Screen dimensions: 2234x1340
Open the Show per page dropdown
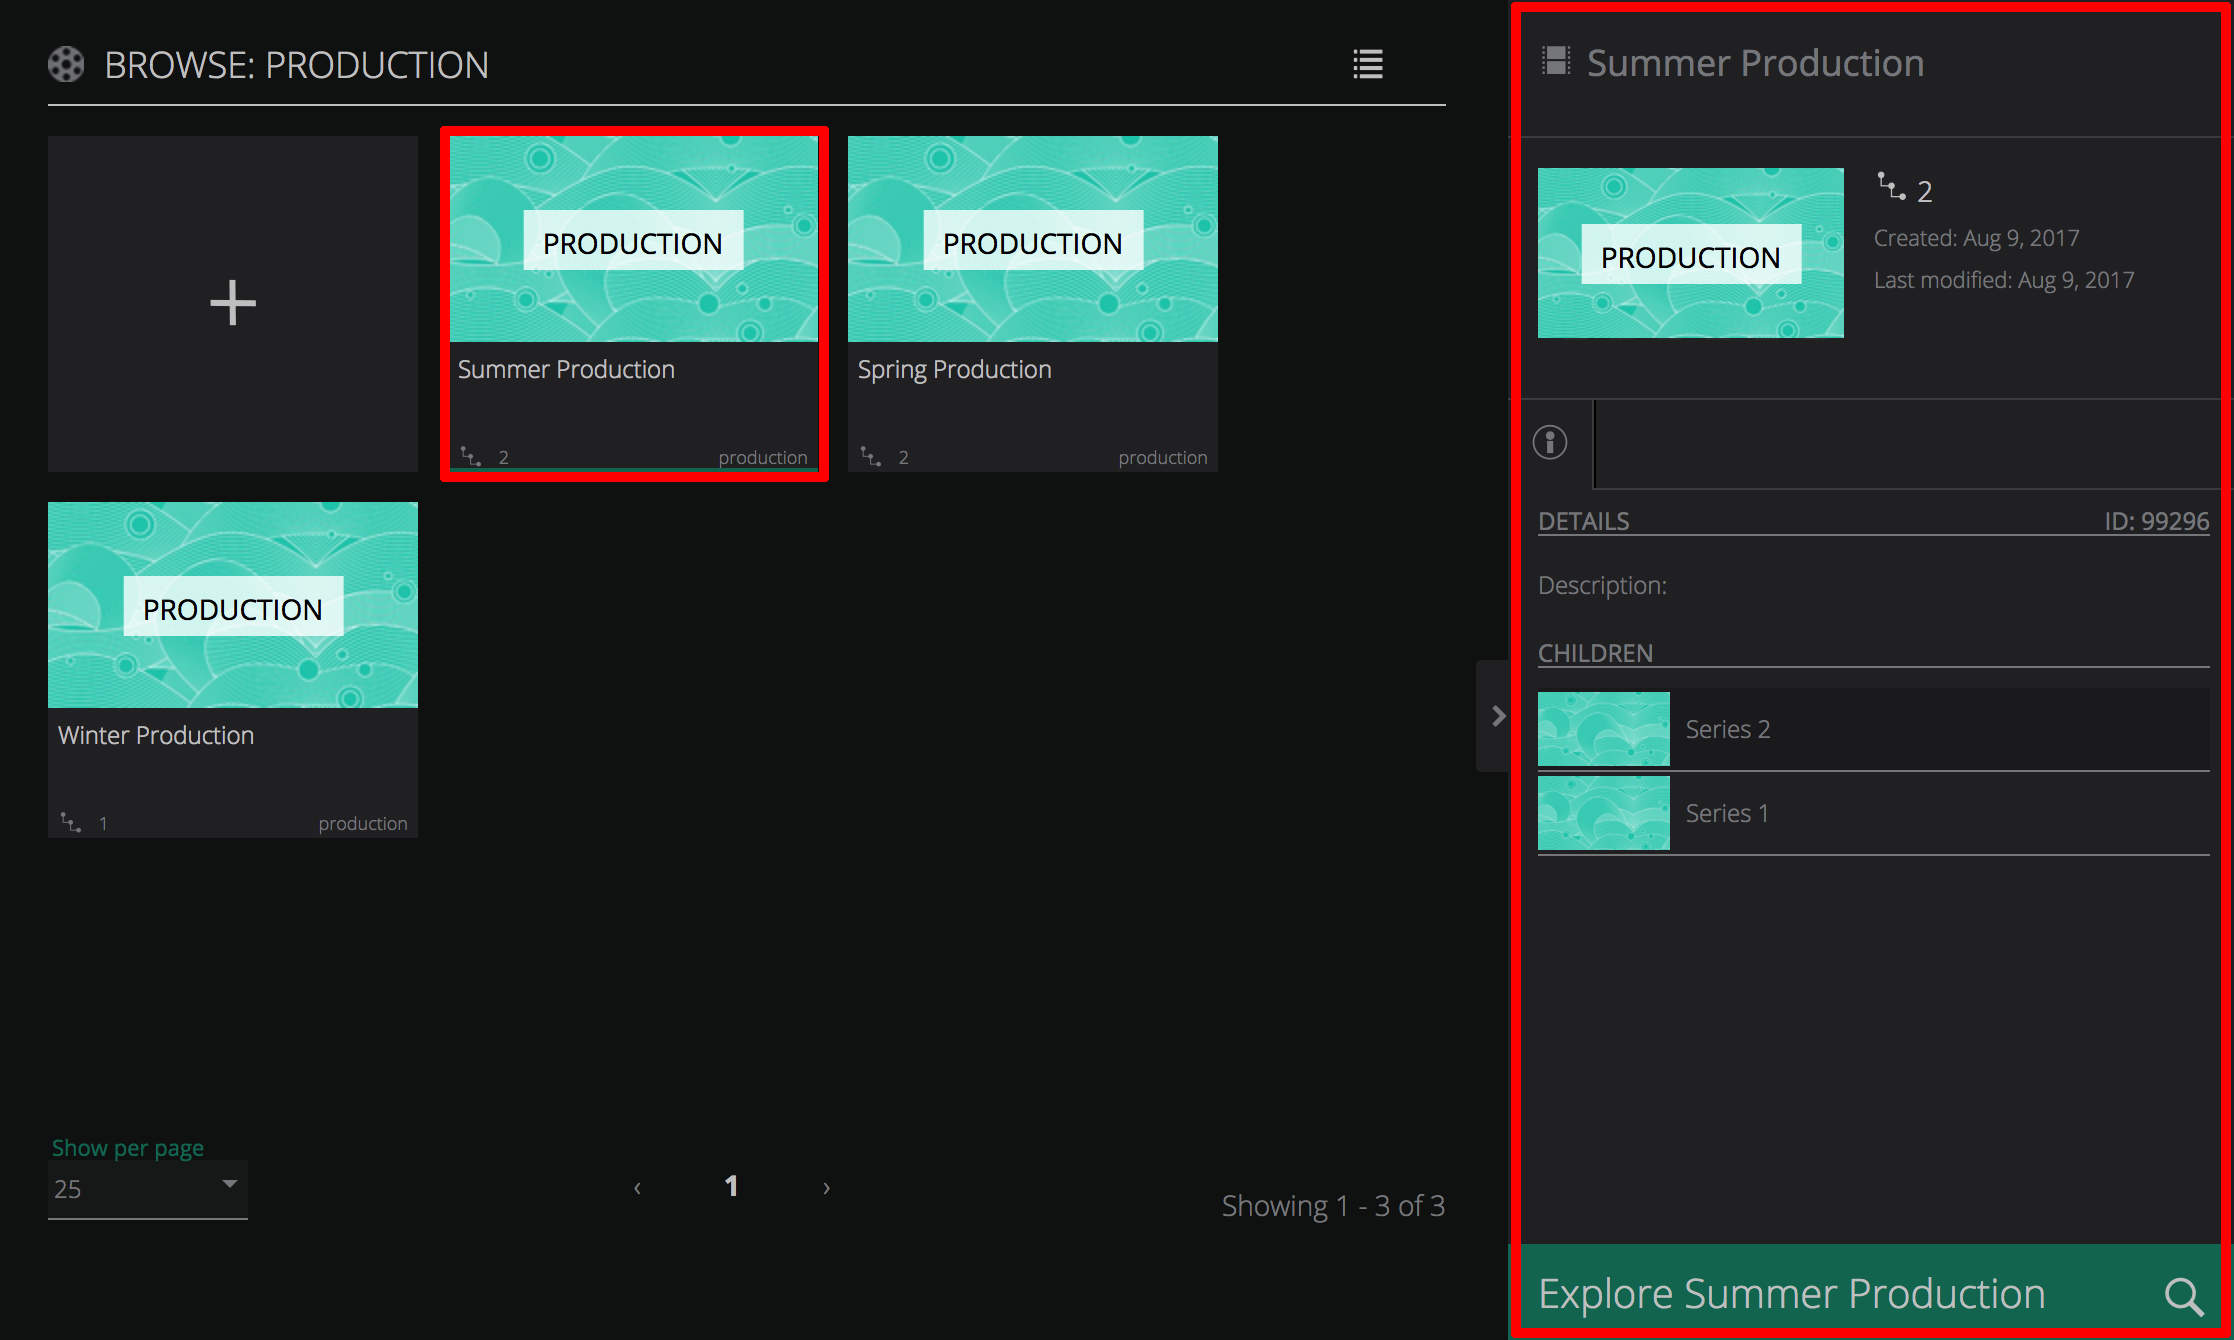point(147,1188)
